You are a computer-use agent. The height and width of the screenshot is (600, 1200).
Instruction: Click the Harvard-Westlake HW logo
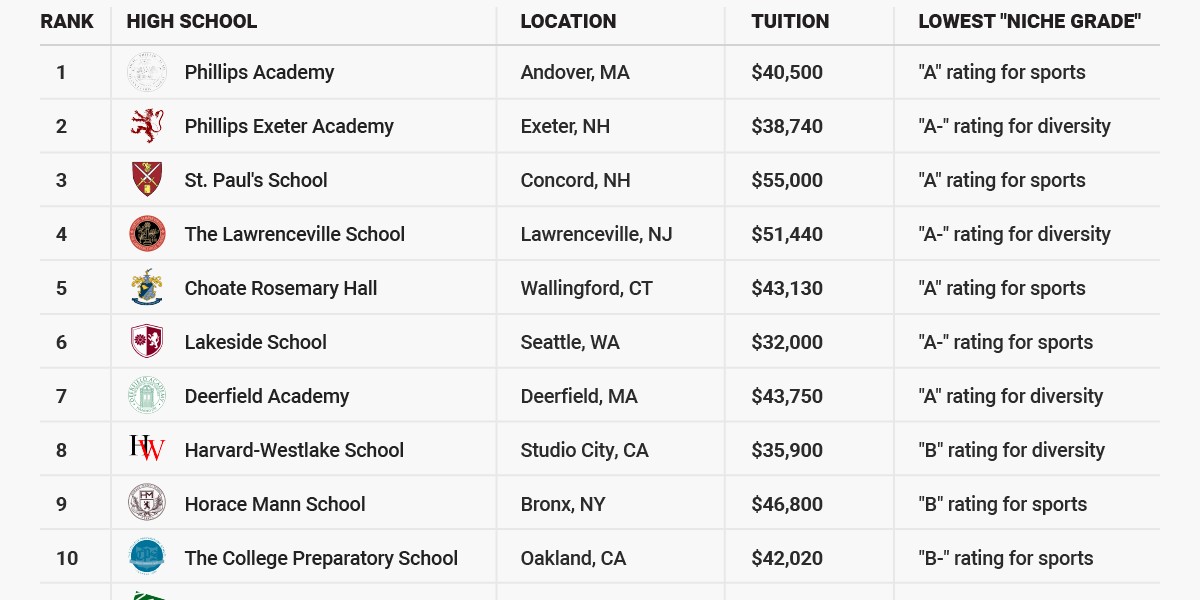(147, 448)
